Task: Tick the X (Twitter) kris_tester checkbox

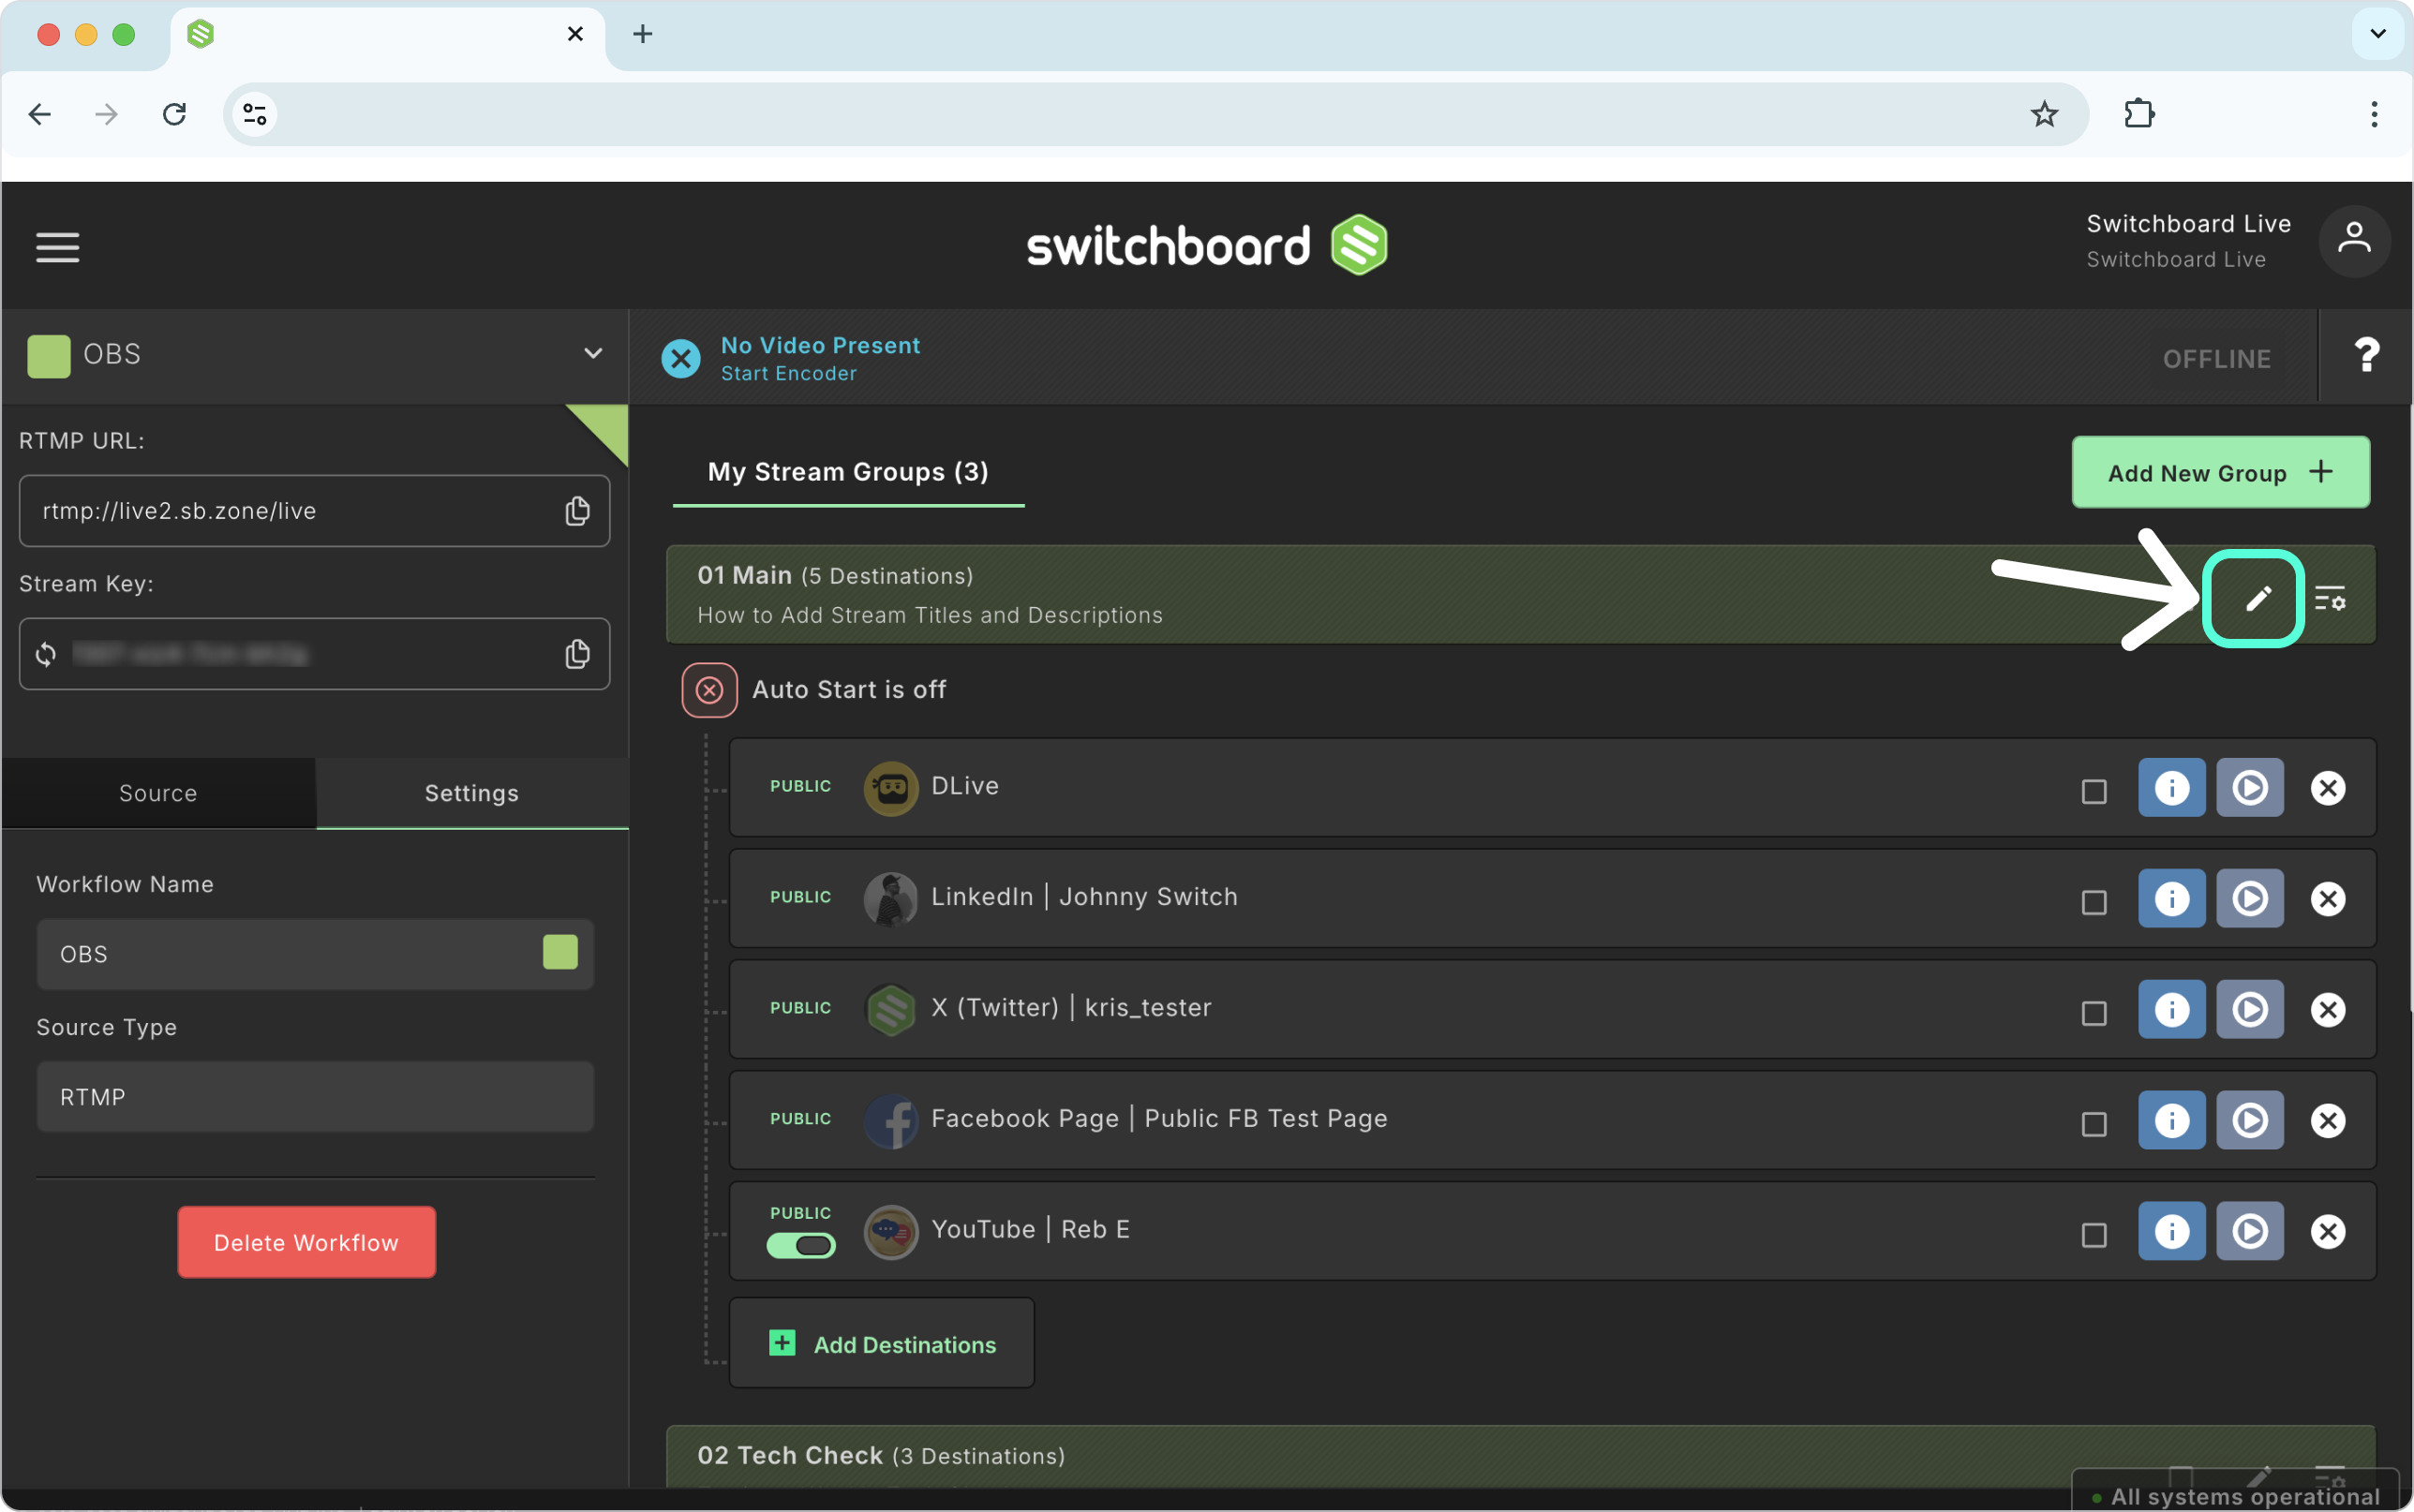Action: coord(2093,1013)
